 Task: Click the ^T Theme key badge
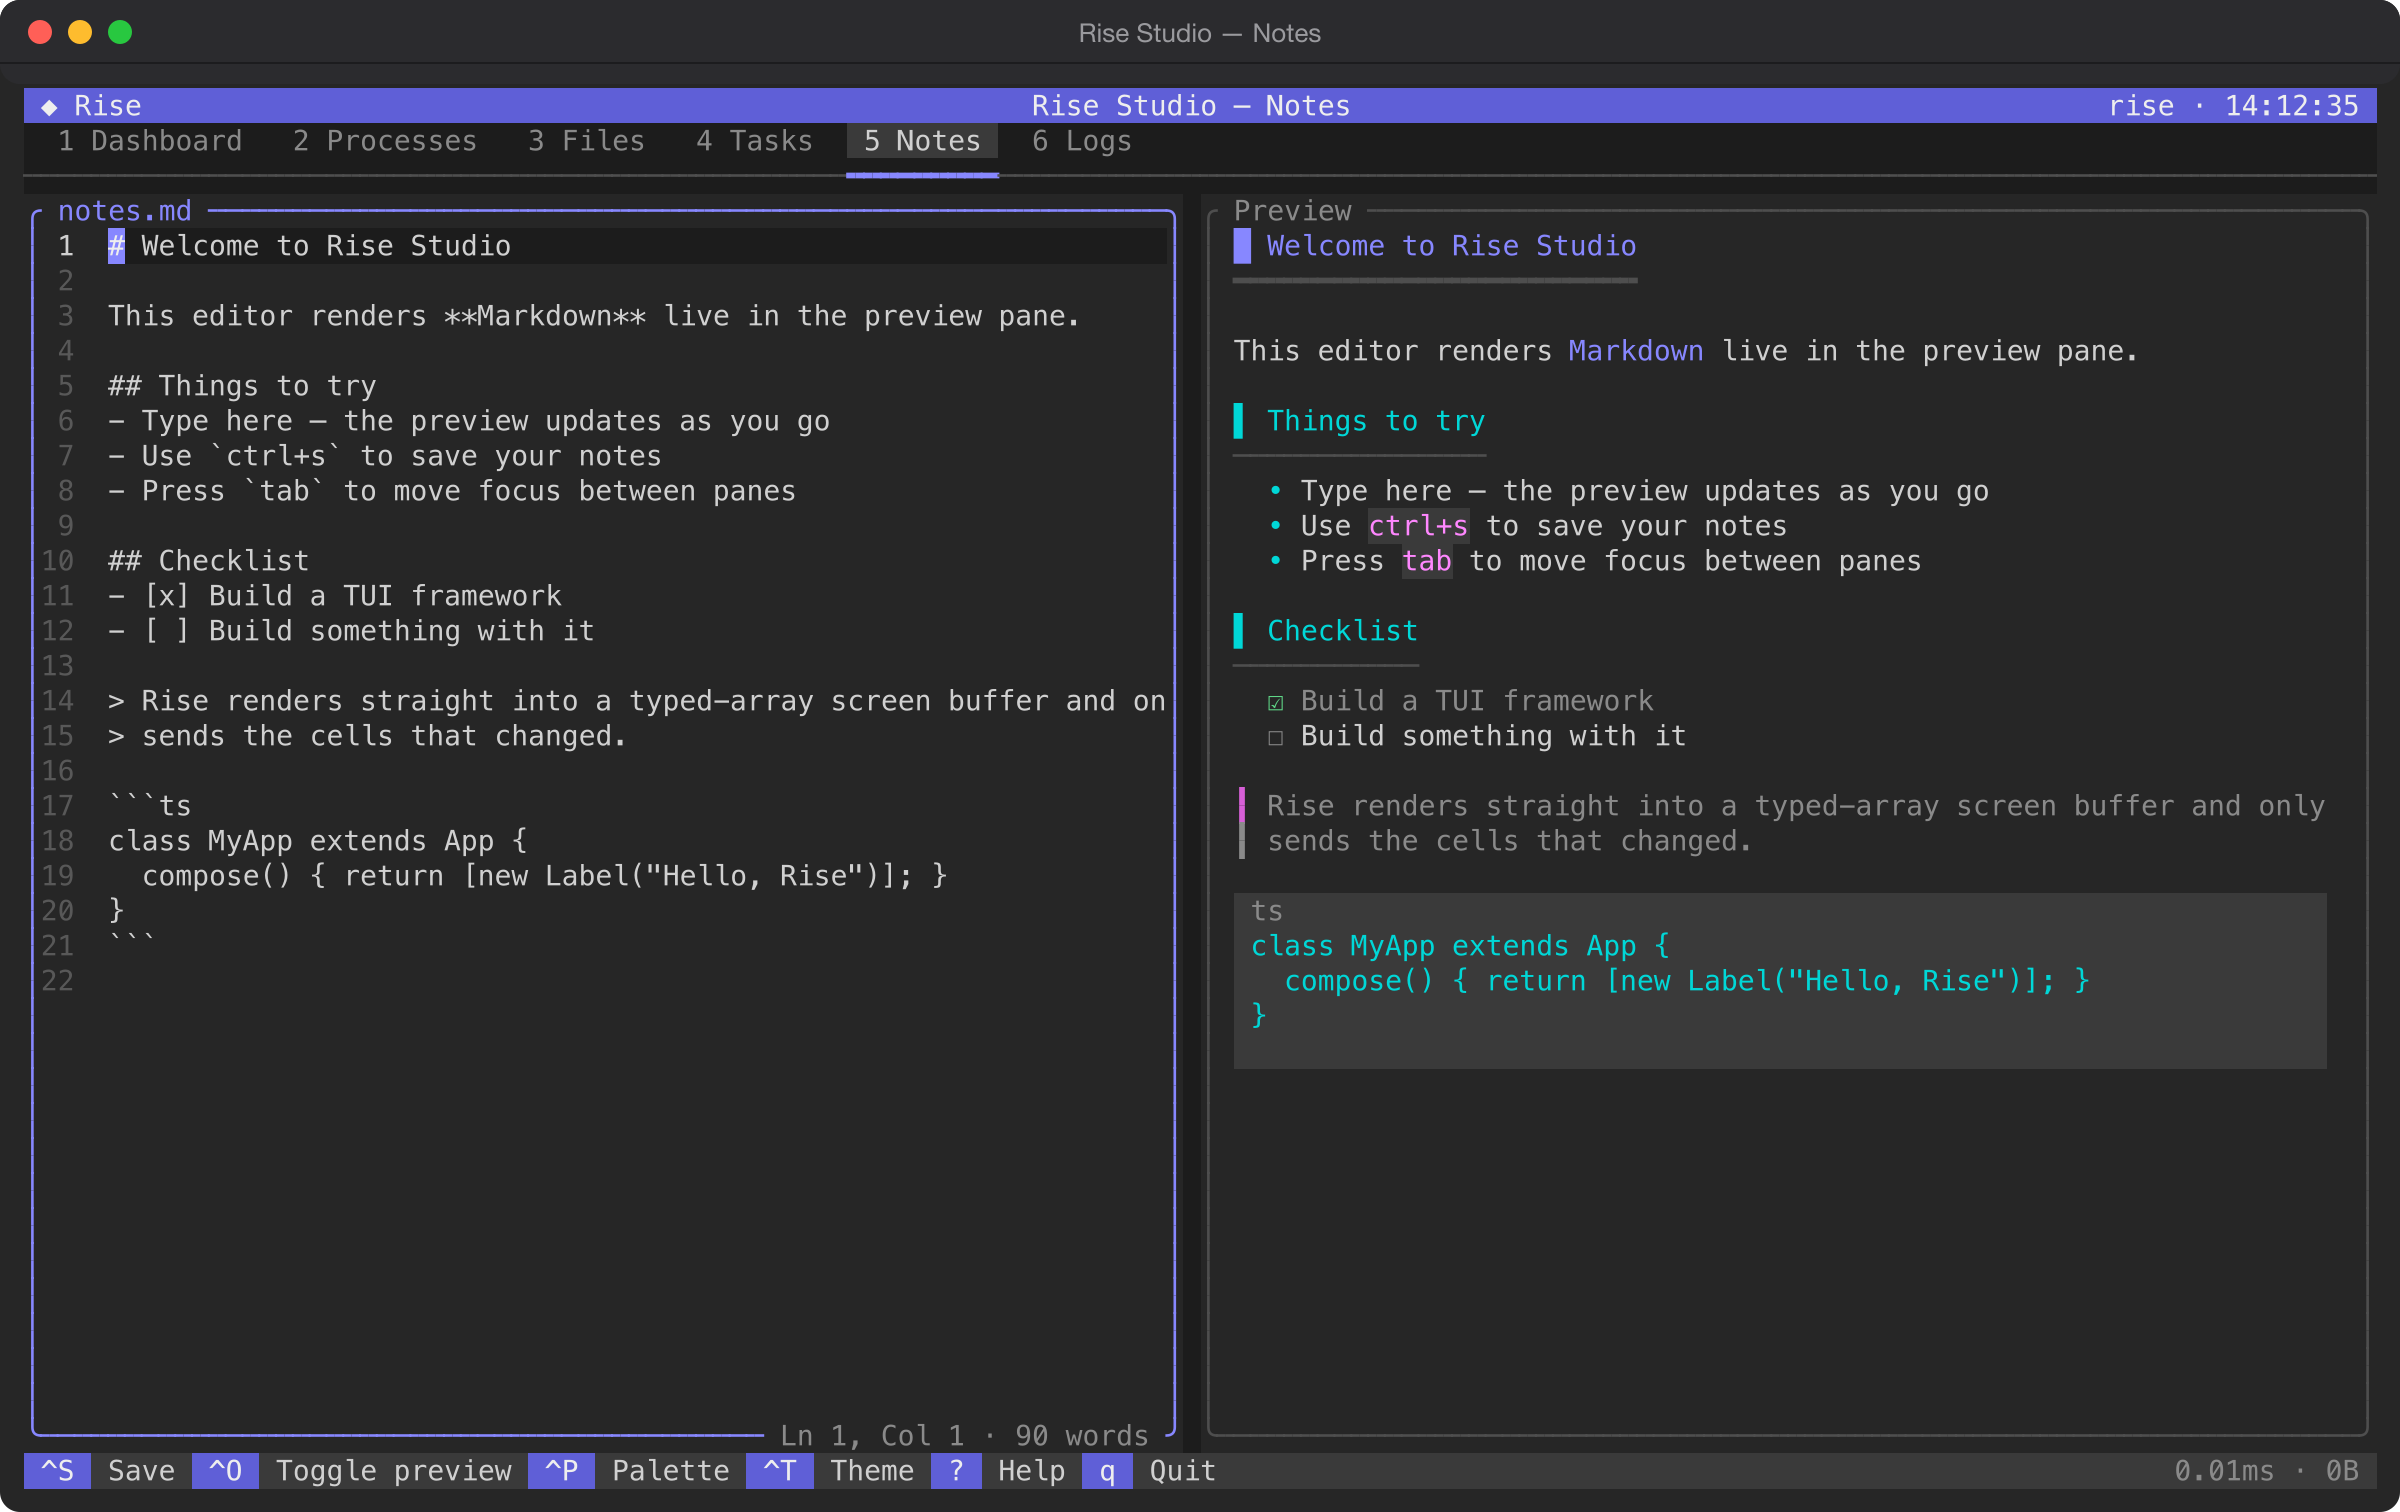[x=780, y=1471]
